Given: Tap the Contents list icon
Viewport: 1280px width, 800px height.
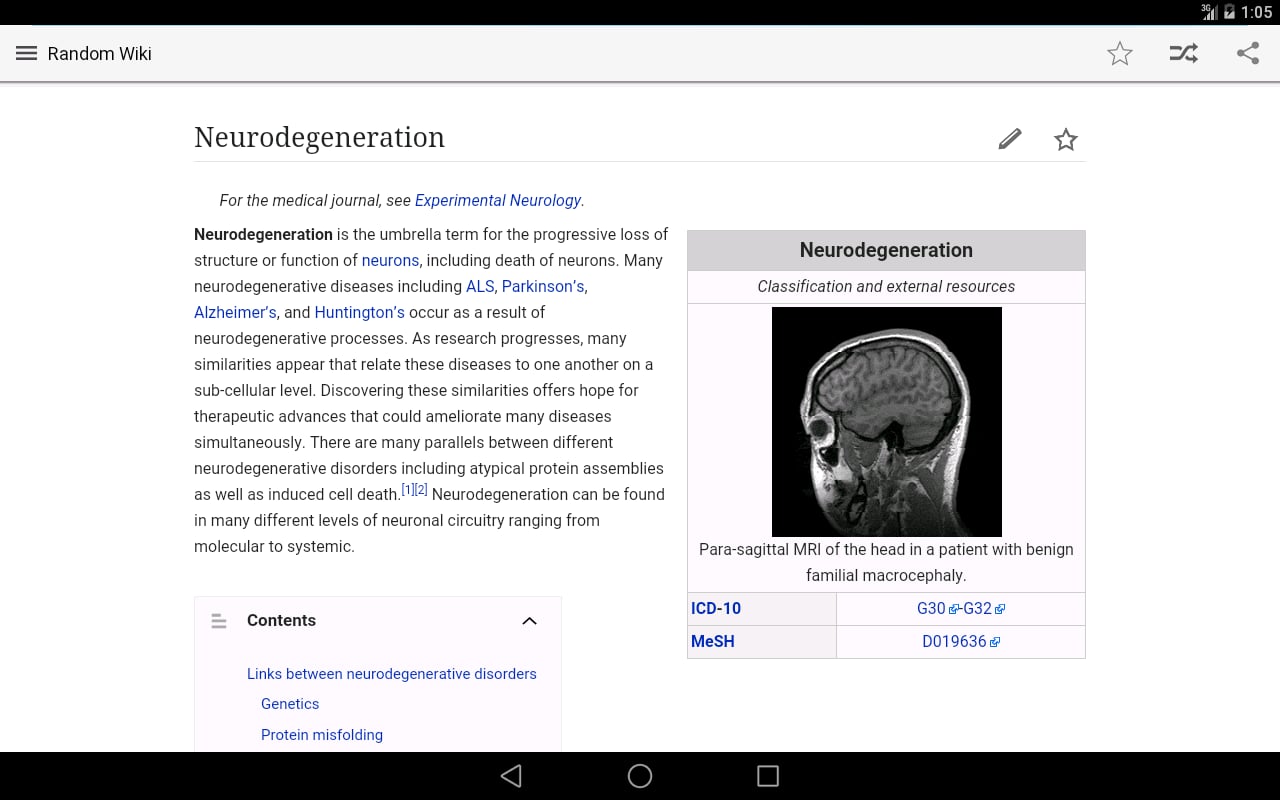Looking at the screenshot, I should (219, 621).
